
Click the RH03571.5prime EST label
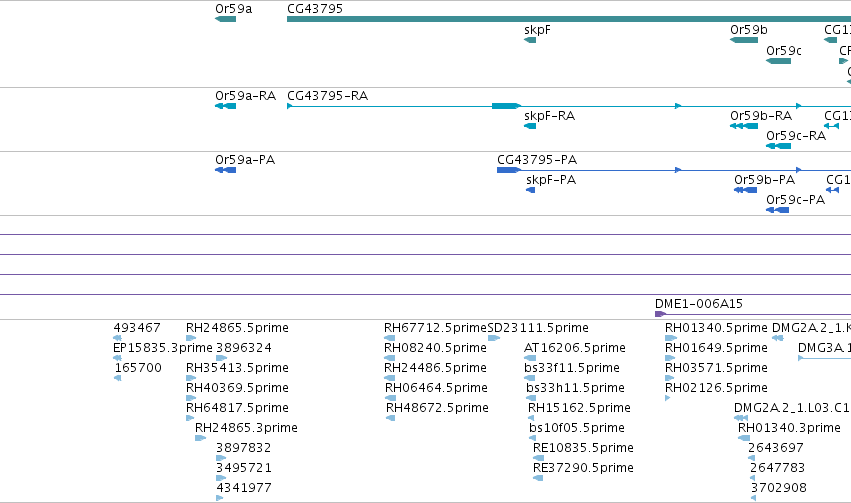[x=716, y=368]
